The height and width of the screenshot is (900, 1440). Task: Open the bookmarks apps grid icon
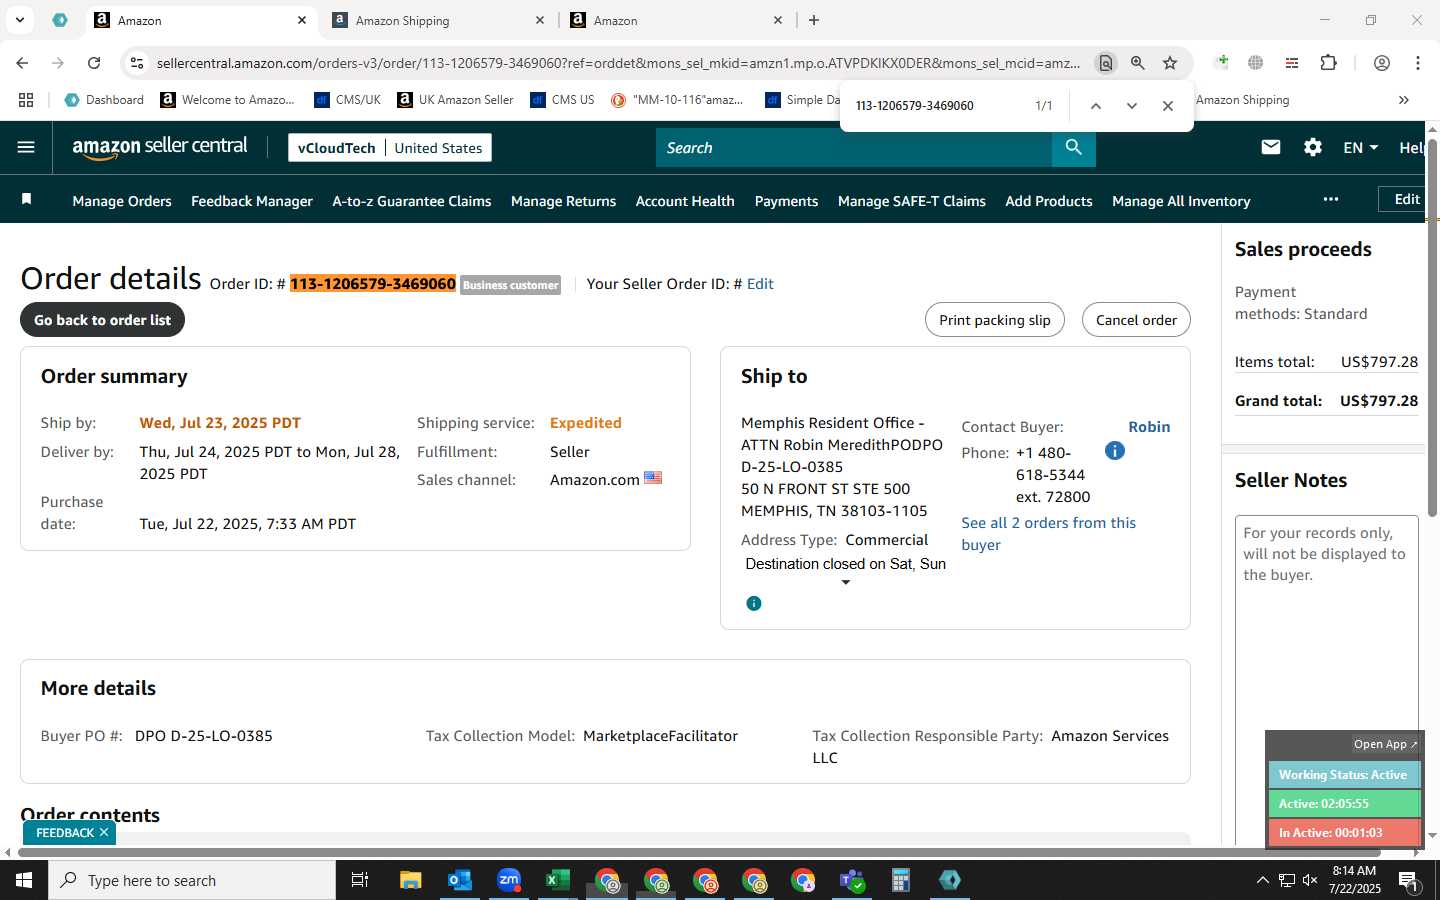[x=26, y=100]
